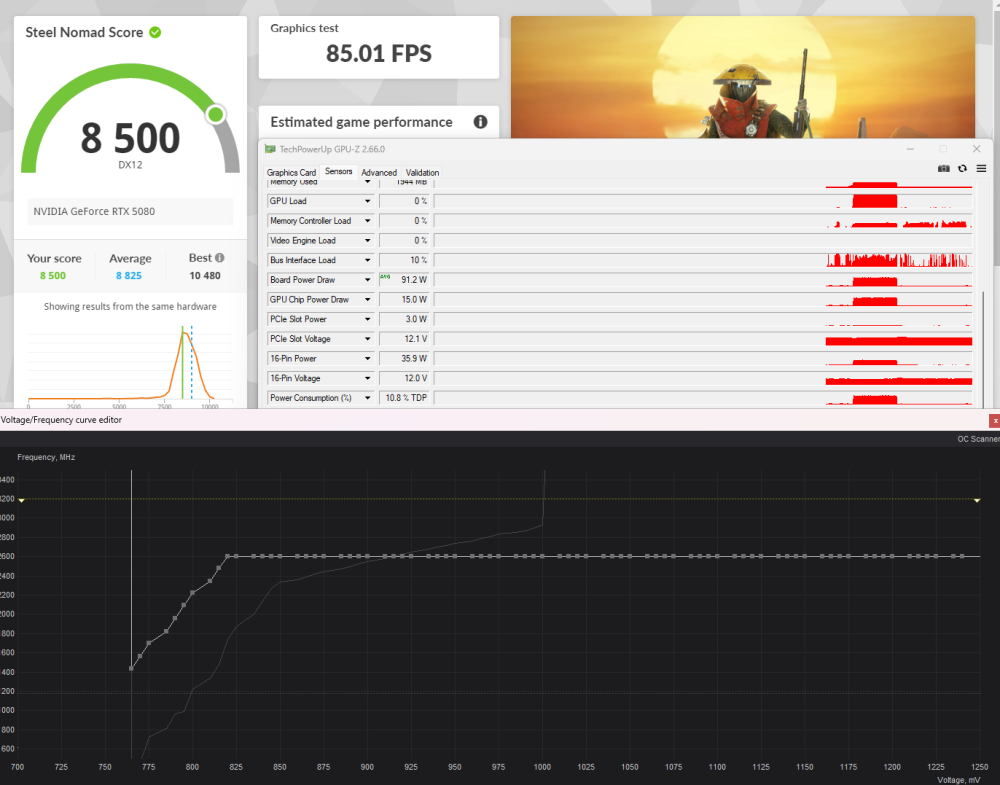Screen dimensions: 1000x785
Task: Click the score gauge white indicator knob
Action: tap(216, 115)
